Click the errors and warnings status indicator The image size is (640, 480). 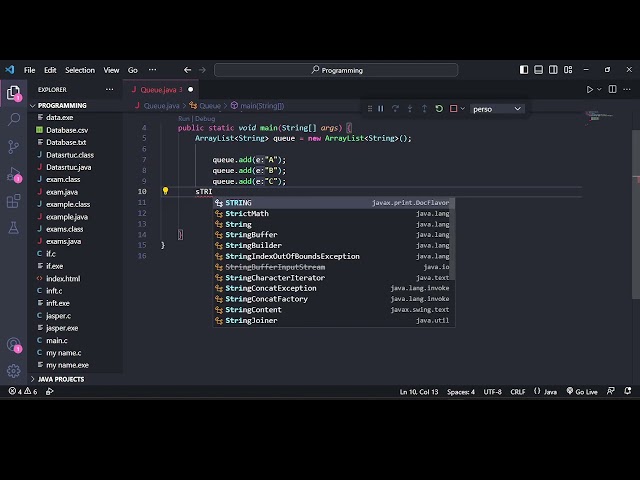(x=23, y=391)
